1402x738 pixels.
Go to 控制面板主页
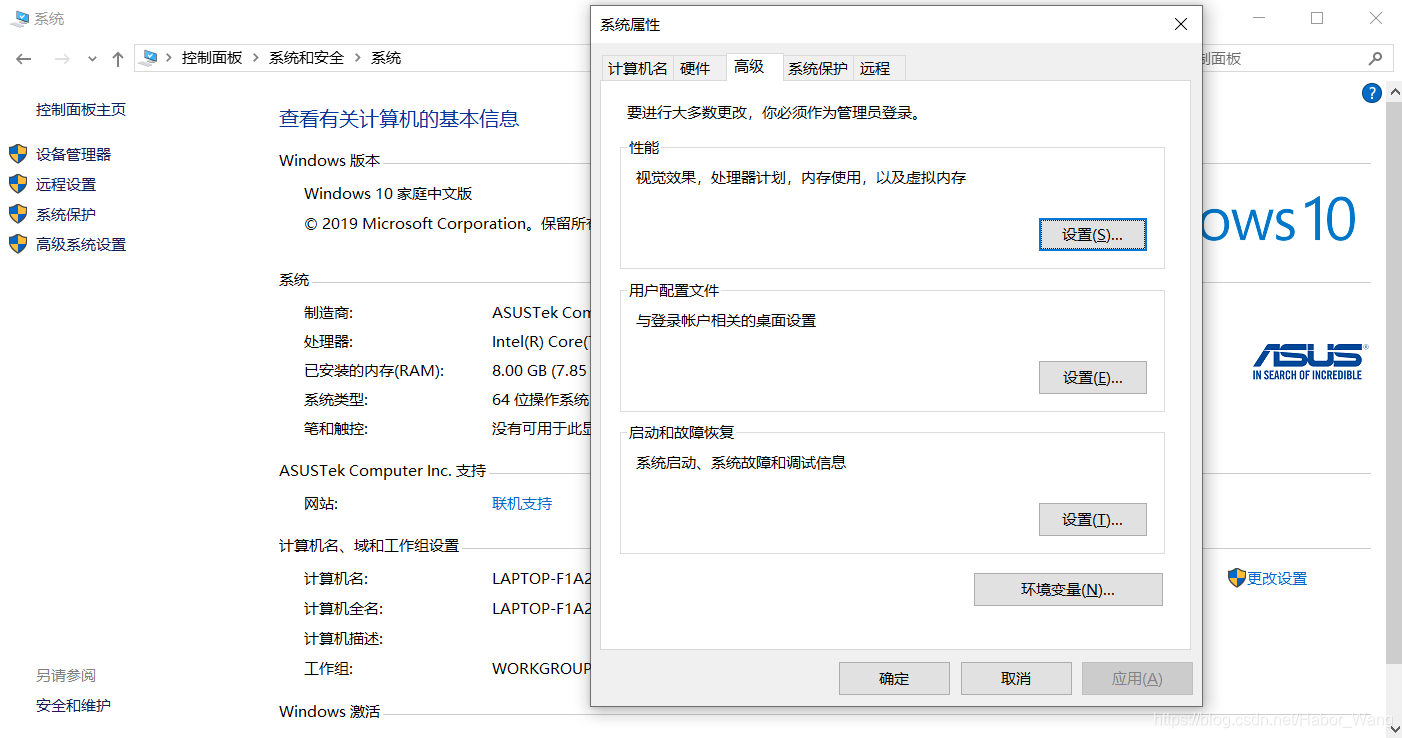click(x=81, y=109)
